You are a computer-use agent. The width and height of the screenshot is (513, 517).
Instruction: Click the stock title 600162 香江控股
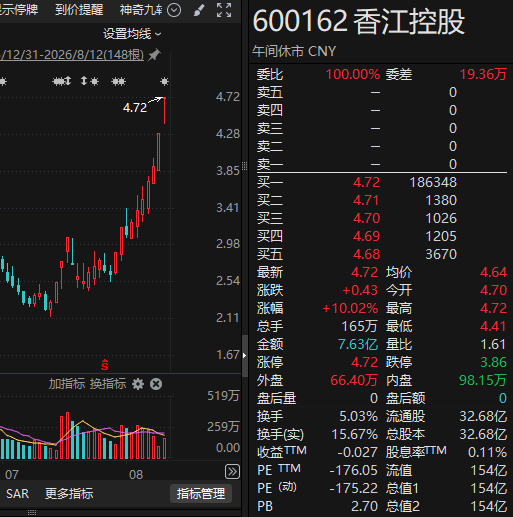[359, 21]
